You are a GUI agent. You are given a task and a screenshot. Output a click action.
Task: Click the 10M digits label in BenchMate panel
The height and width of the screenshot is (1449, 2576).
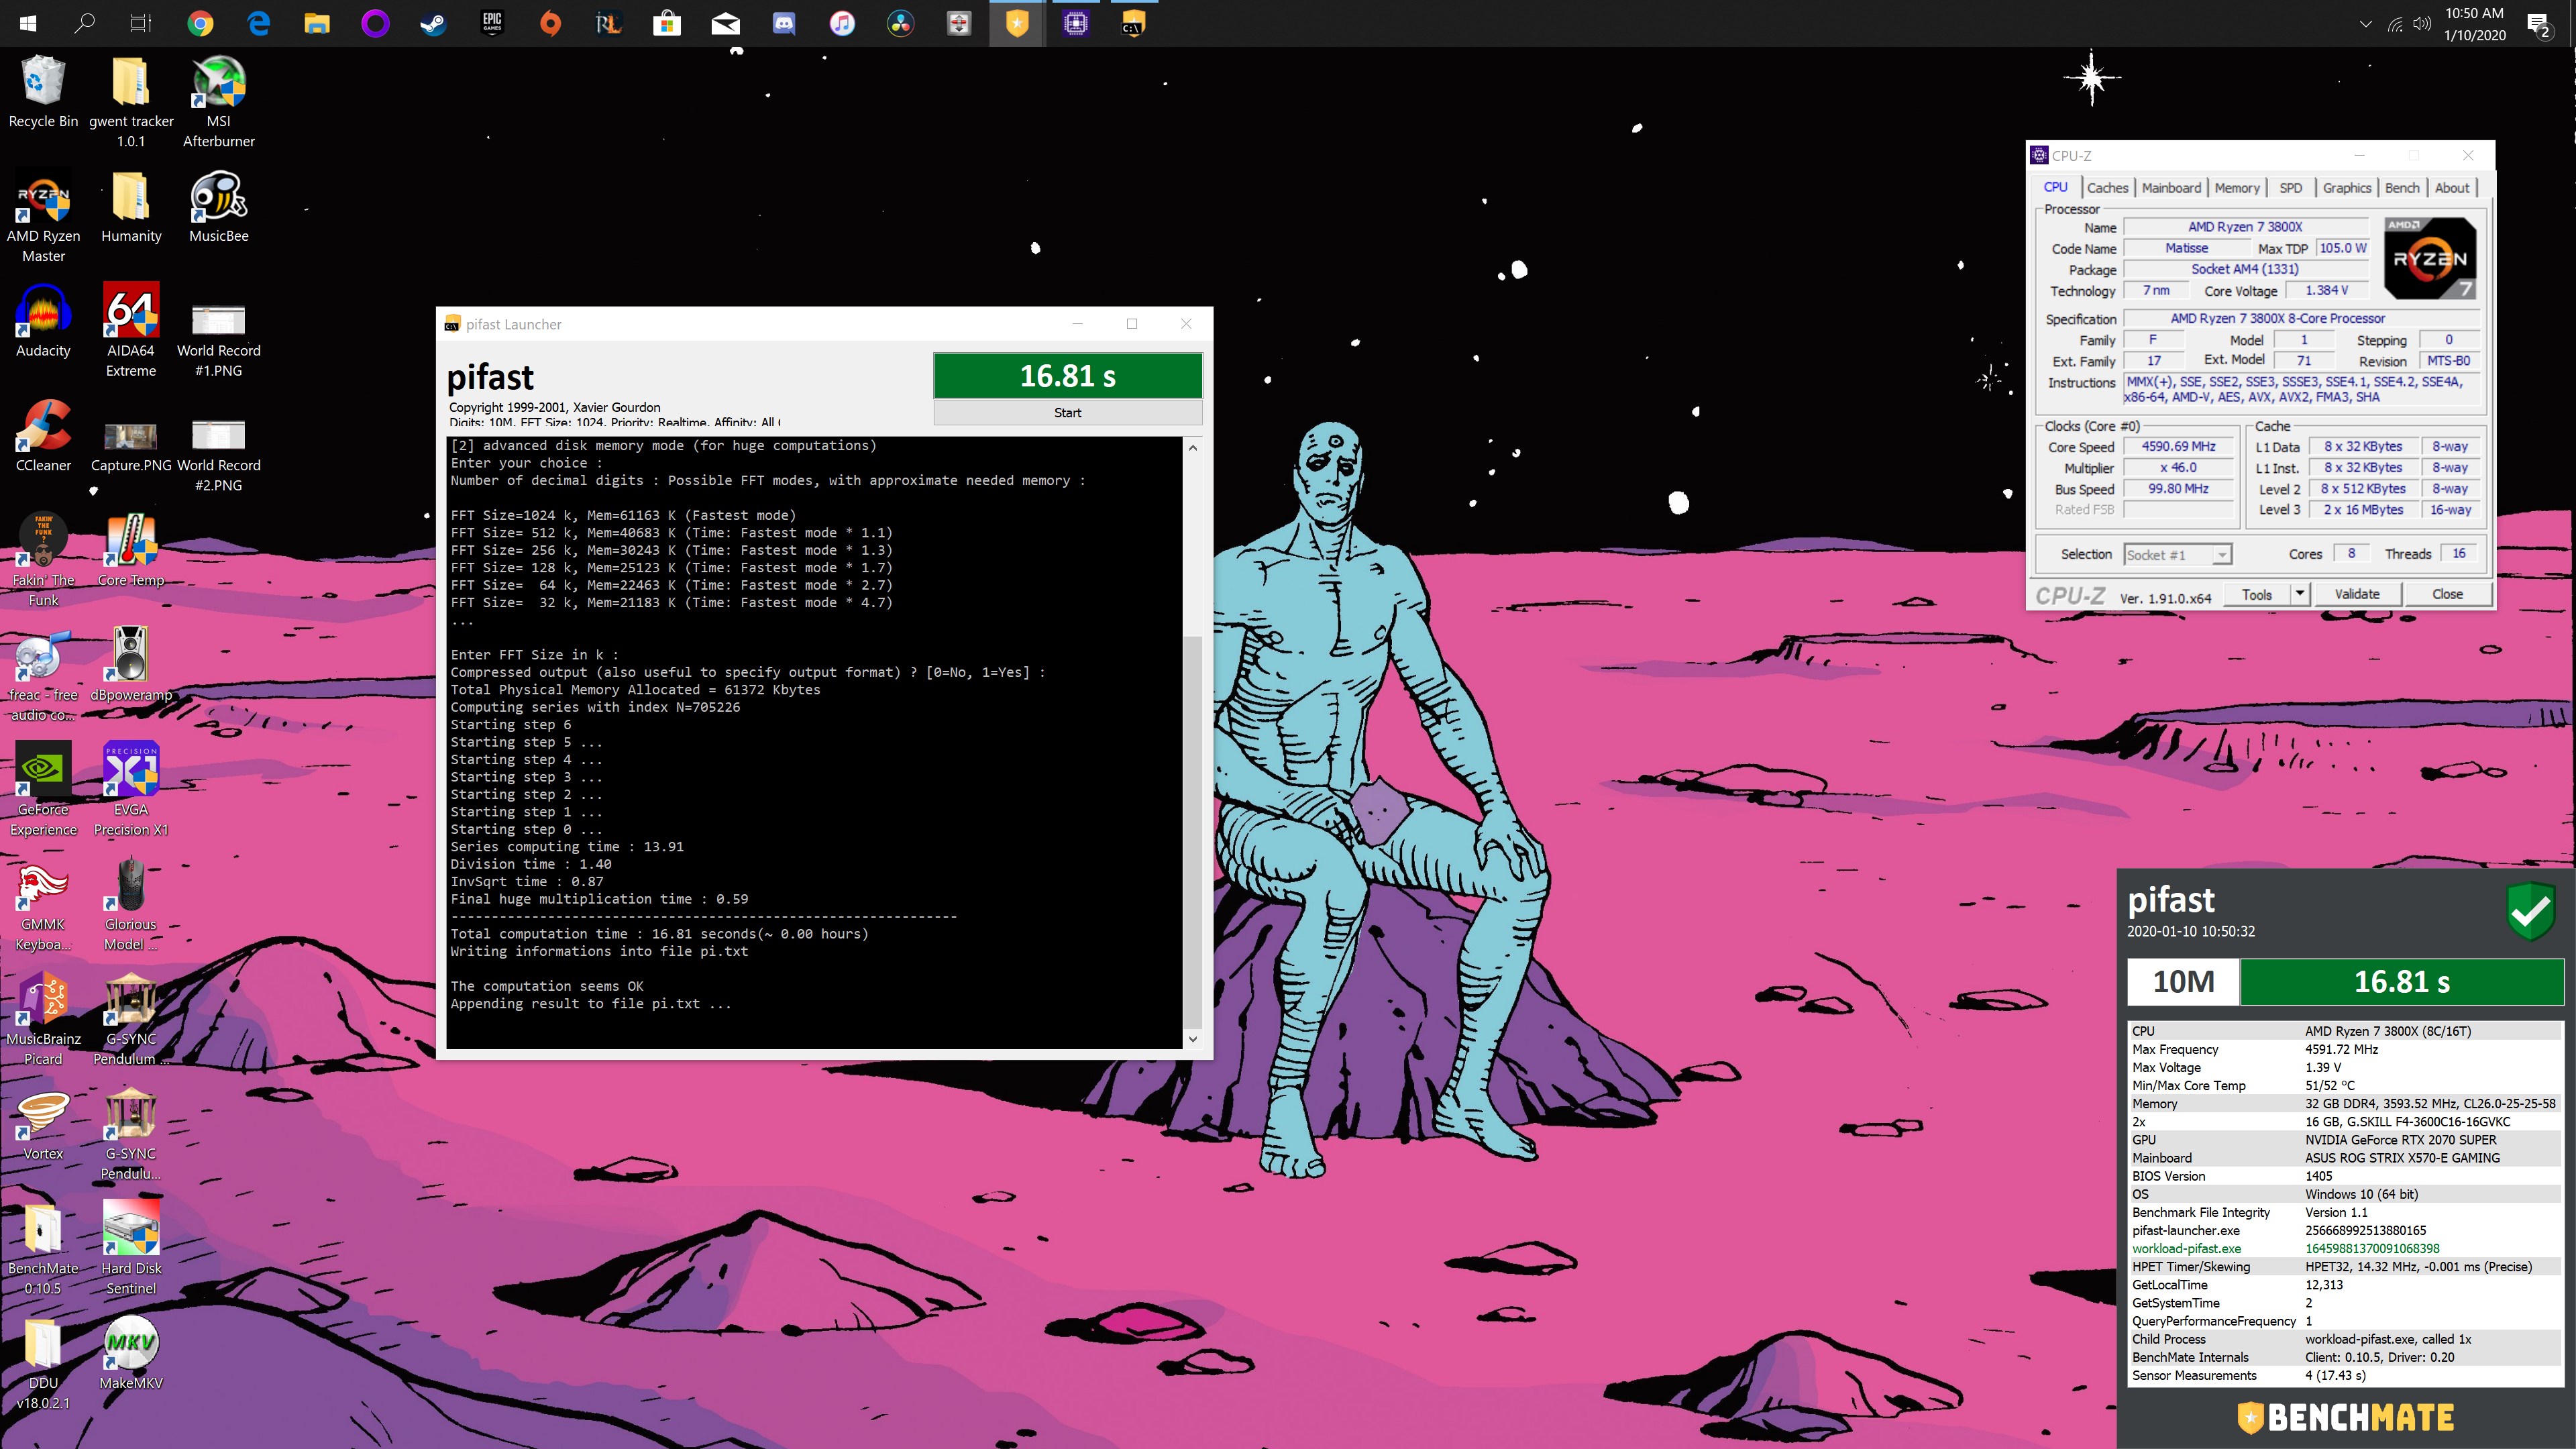click(x=2182, y=981)
